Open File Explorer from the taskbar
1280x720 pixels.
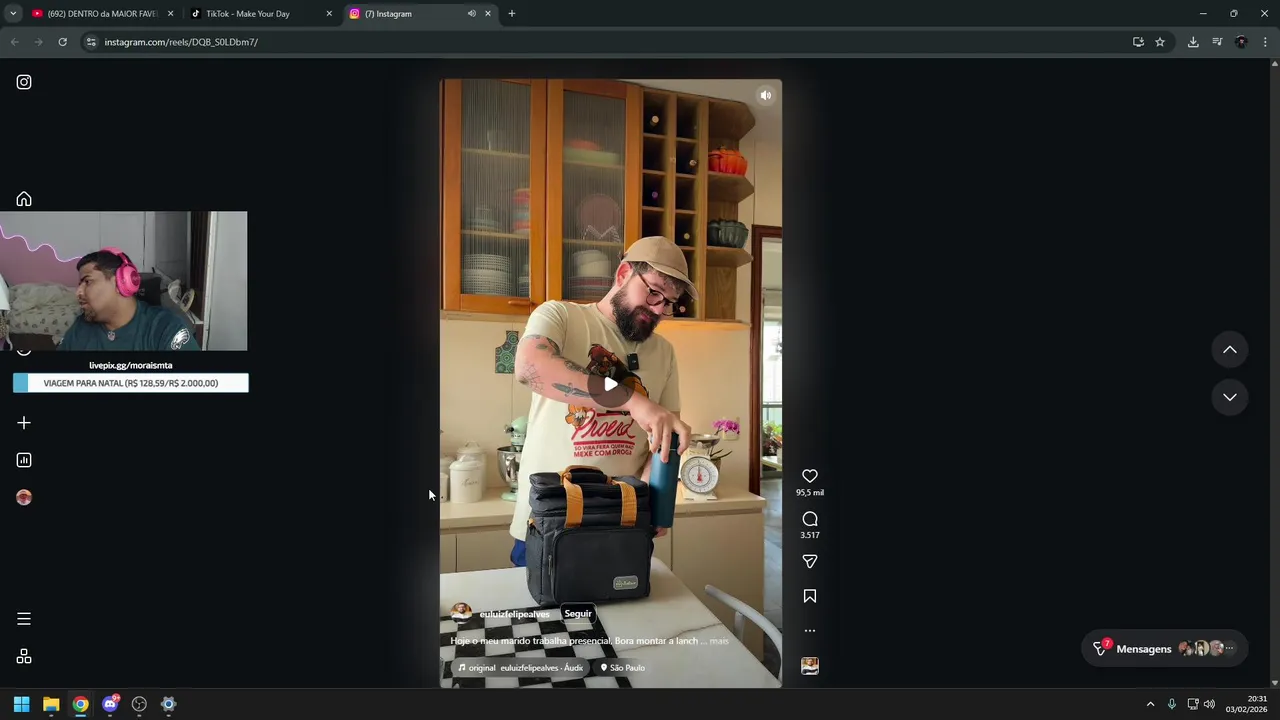(x=51, y=704)
